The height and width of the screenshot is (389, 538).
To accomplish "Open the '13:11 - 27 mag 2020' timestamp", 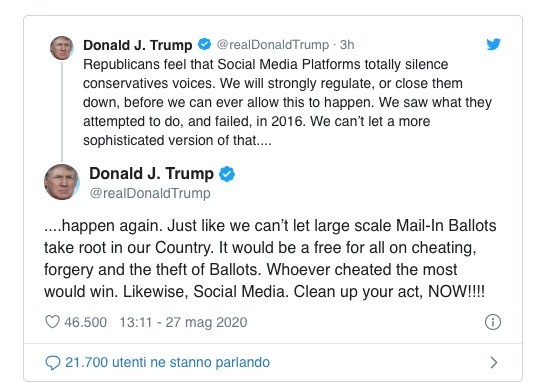I will (183, 322).
